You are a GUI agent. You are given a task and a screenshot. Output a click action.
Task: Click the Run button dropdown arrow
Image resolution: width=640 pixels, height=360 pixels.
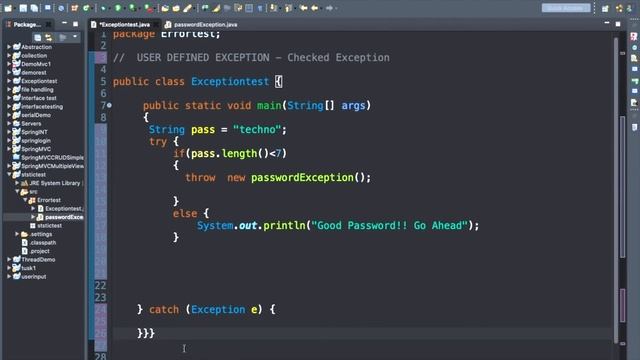tap(124, 8)
